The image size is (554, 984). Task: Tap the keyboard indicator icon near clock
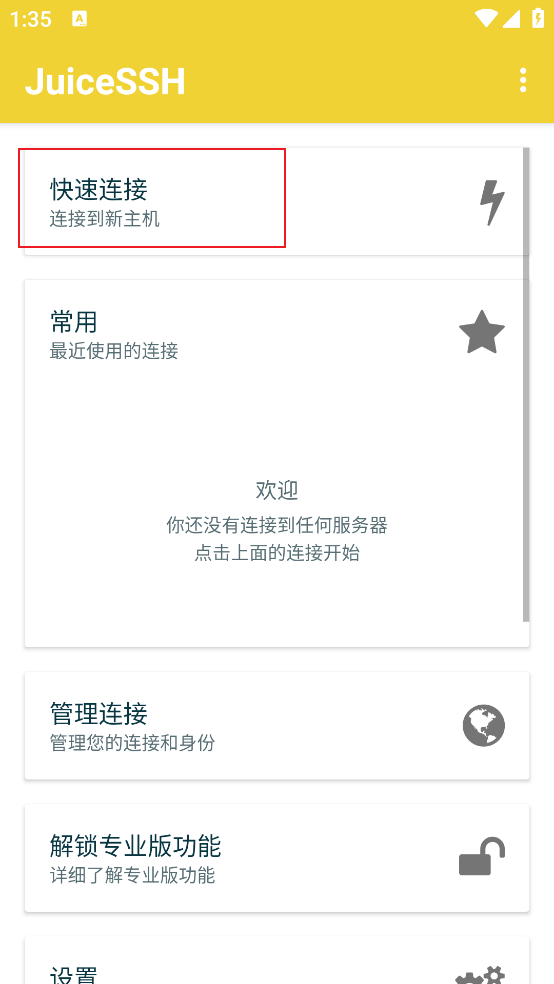click(80, 19)
